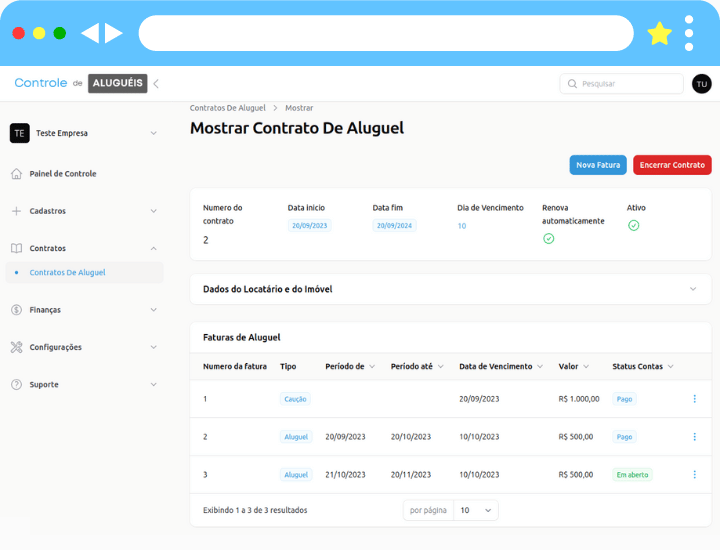Click the Encerrar Contrato button
Viewport: 720px width, 550px height.
[672, 165]
